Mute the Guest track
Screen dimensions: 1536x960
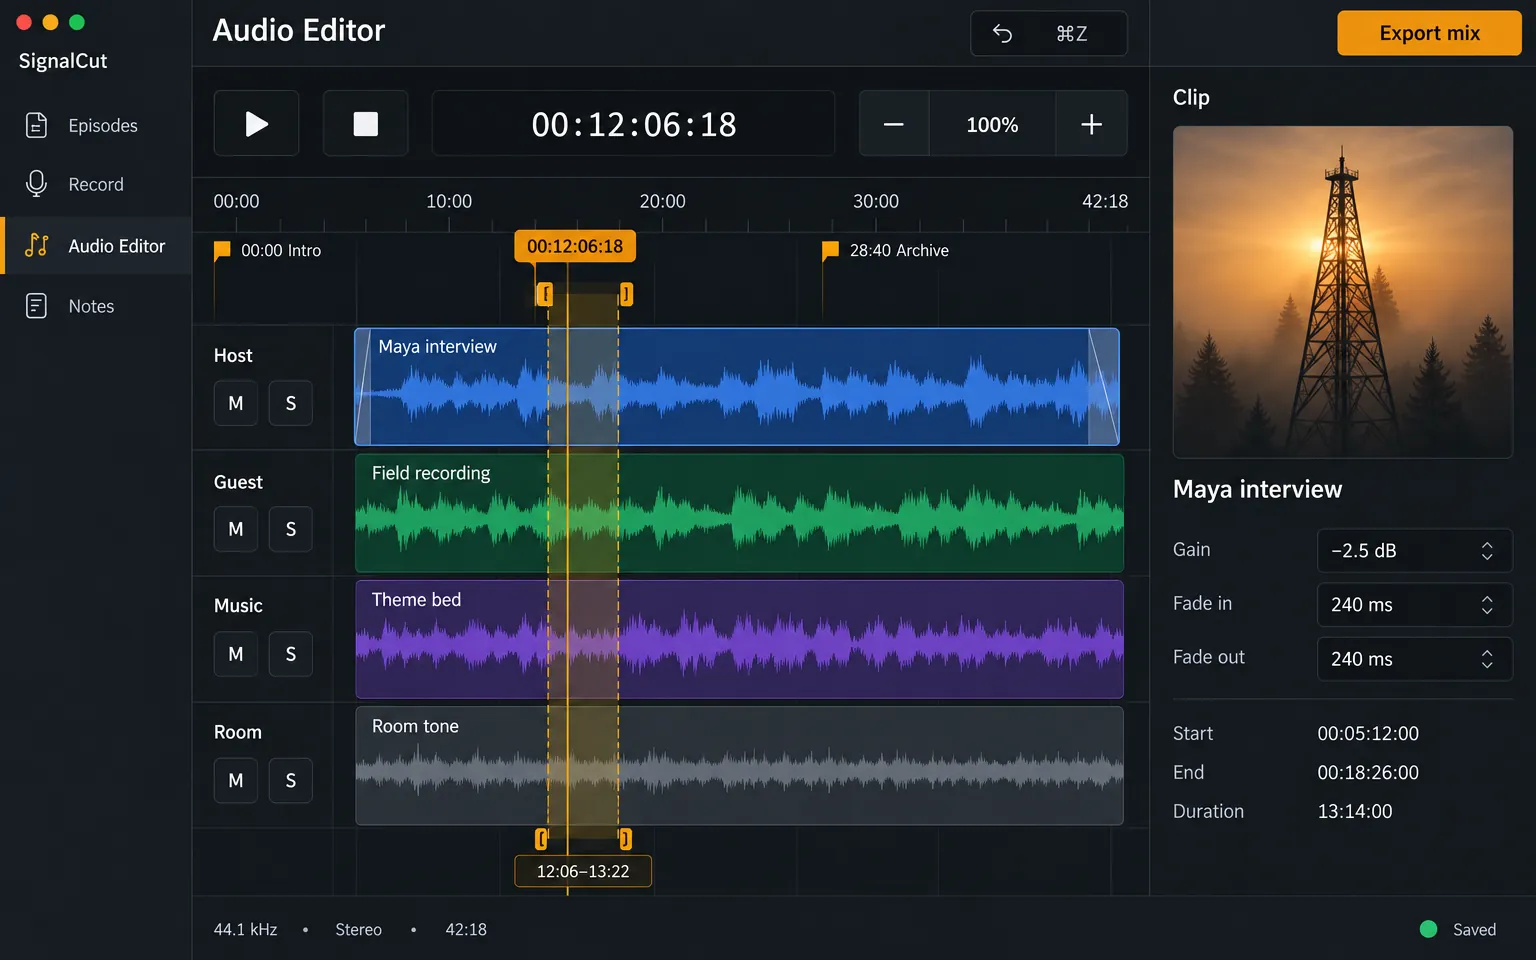point(236,529)
